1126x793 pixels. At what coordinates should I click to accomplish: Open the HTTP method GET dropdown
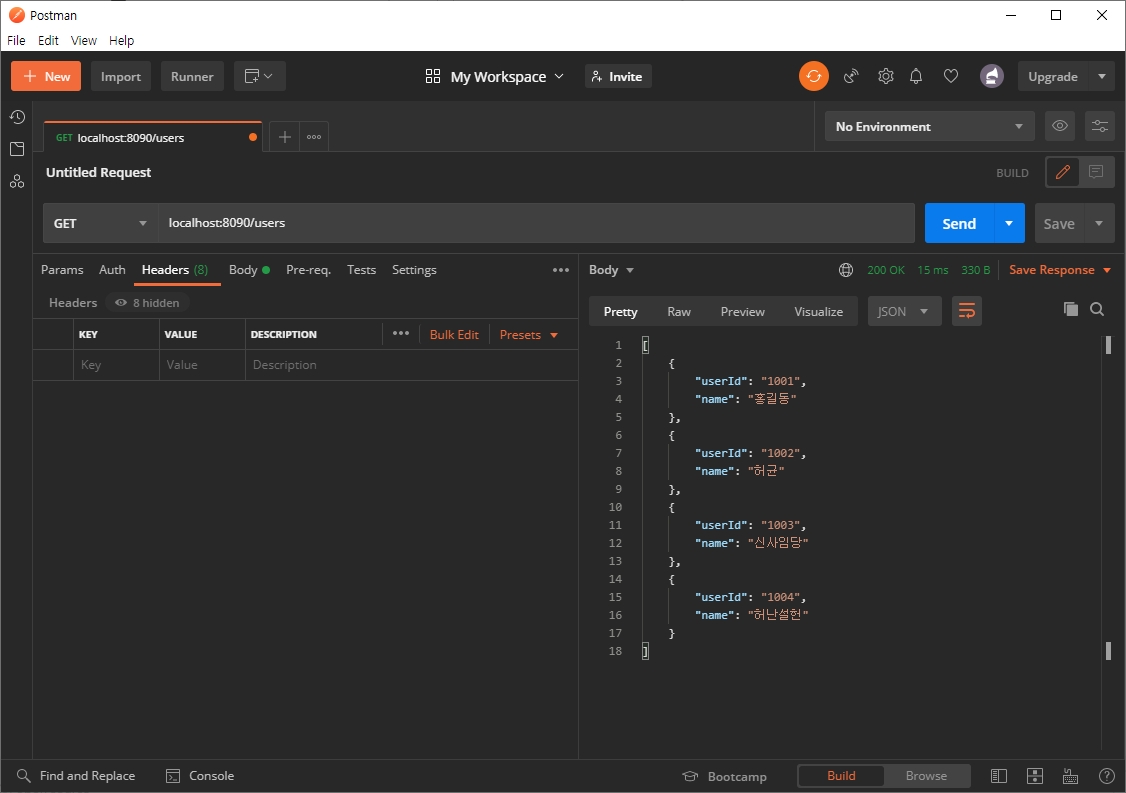tap(101, 223)
